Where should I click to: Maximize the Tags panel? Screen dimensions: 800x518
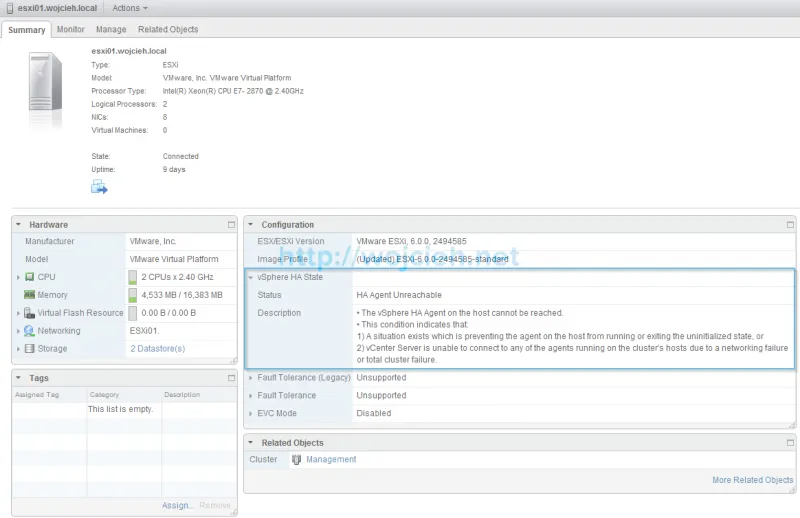pyautogui.click(x=231, y=378)
